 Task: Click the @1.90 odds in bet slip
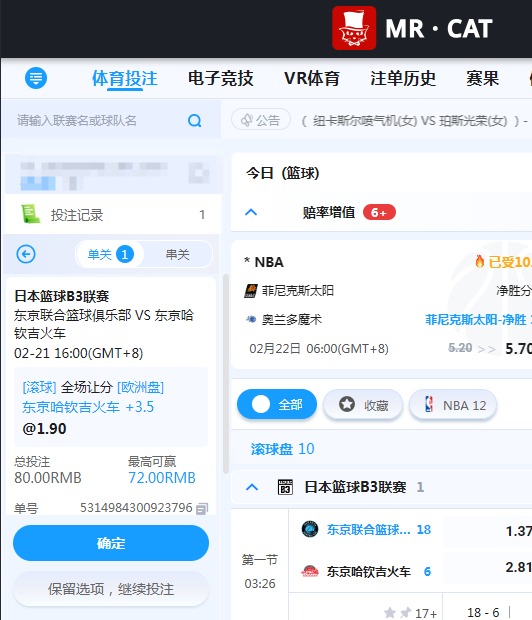(x=44, y=429)
